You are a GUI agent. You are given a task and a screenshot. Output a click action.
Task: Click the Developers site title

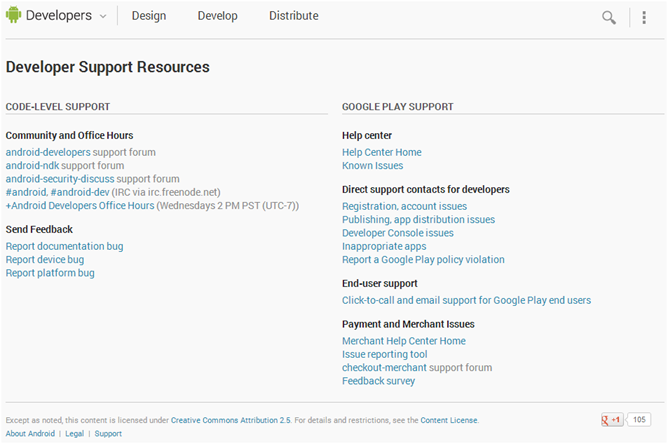[59, 15]
